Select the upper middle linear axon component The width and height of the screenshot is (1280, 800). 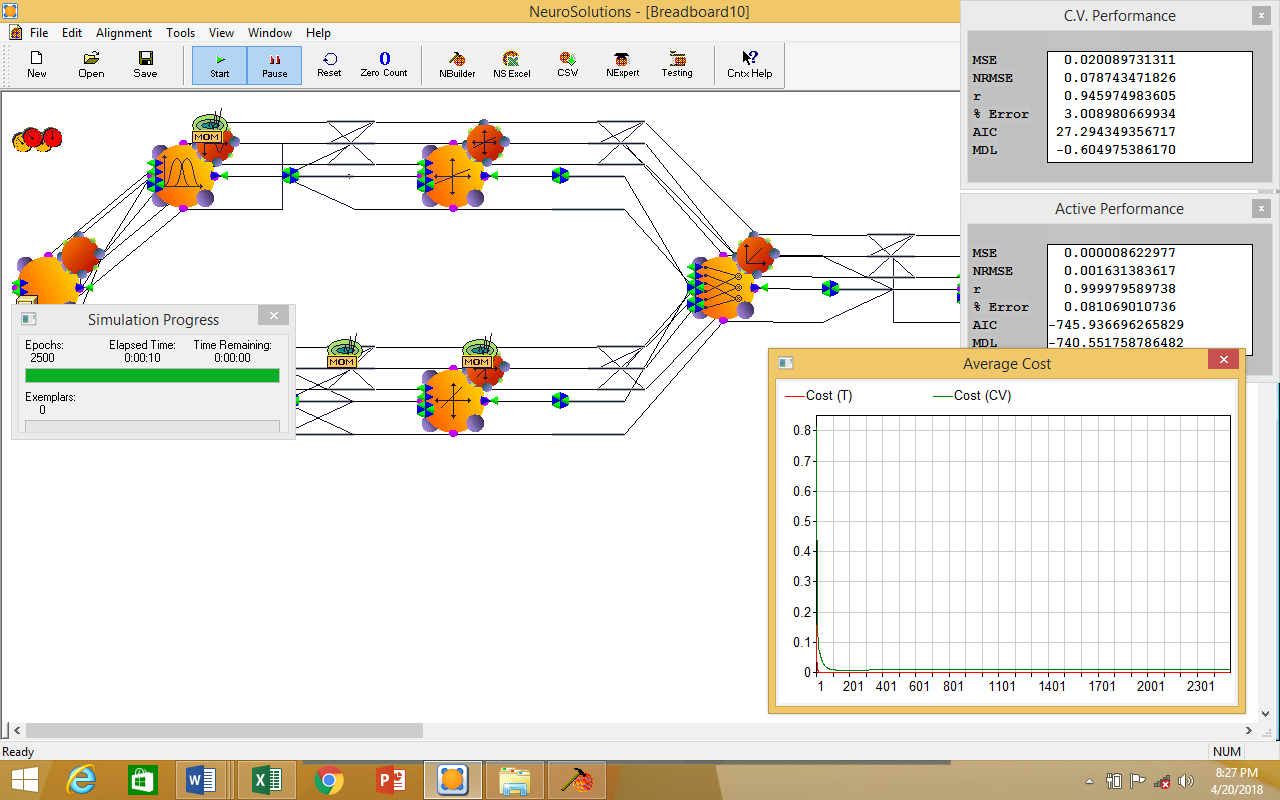pos(451,177)
